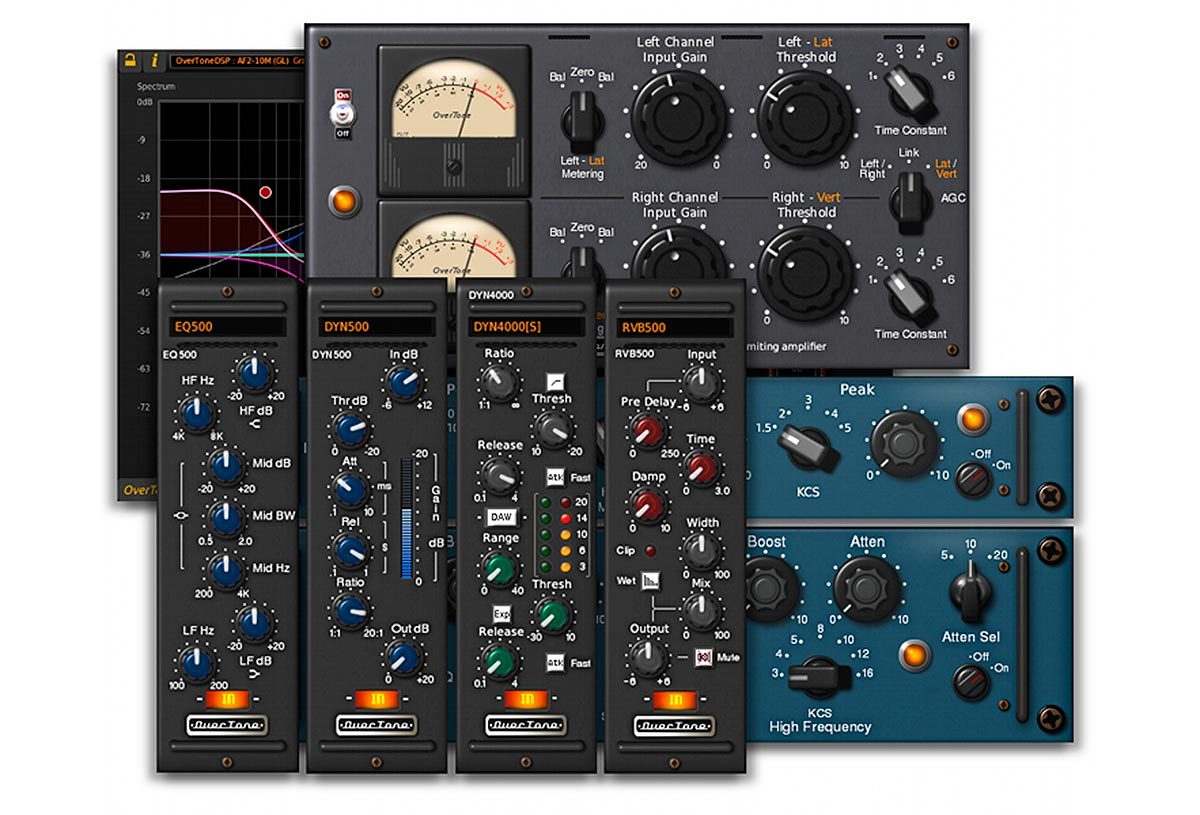Click the Mute speaker icon on RVB500
The image size is (1200, 815).
click(x=703, y=658)
